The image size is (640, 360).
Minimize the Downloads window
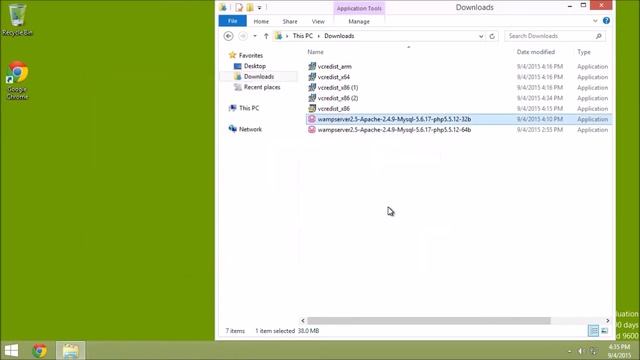click(570, 6)
